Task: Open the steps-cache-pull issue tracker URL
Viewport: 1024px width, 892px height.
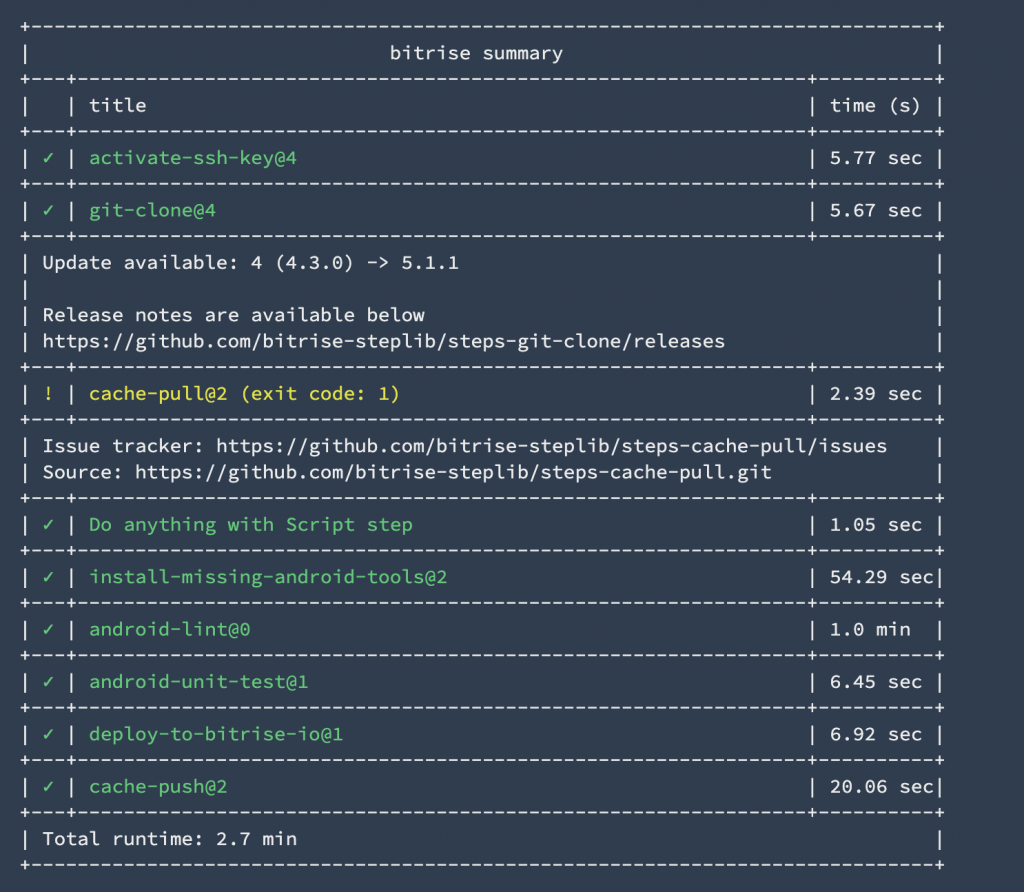Action: tap(551, 446)
